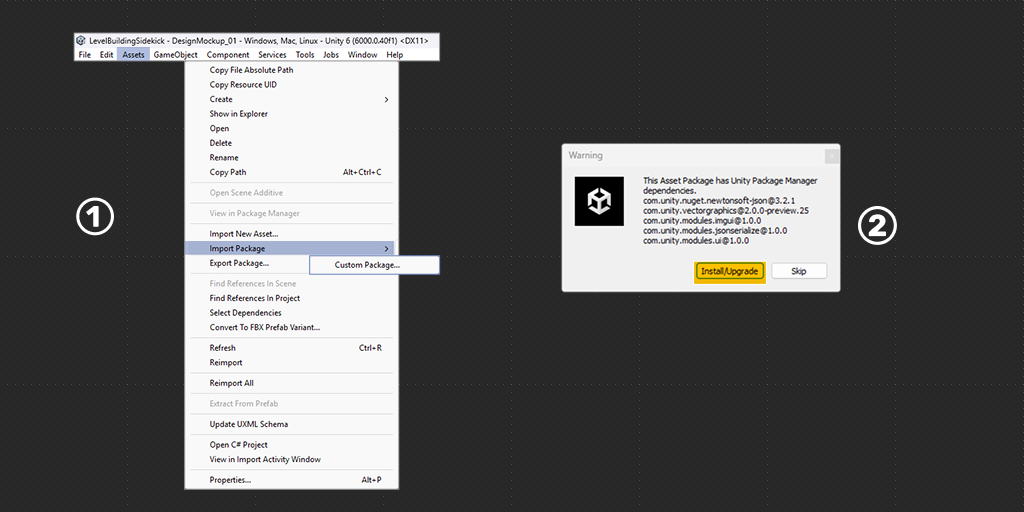Choose Custom Package... from submenu
Image resolution: width=1024 pixels, height=512 pixels.
[x=374, y=265]
